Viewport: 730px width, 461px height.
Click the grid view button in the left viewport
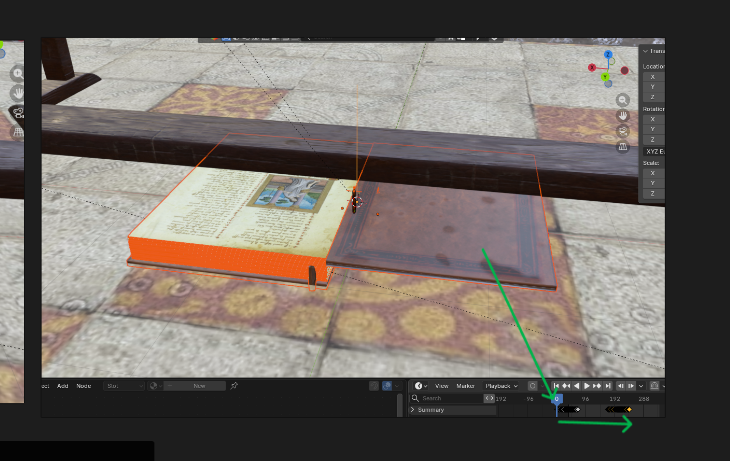pos(18,132)
